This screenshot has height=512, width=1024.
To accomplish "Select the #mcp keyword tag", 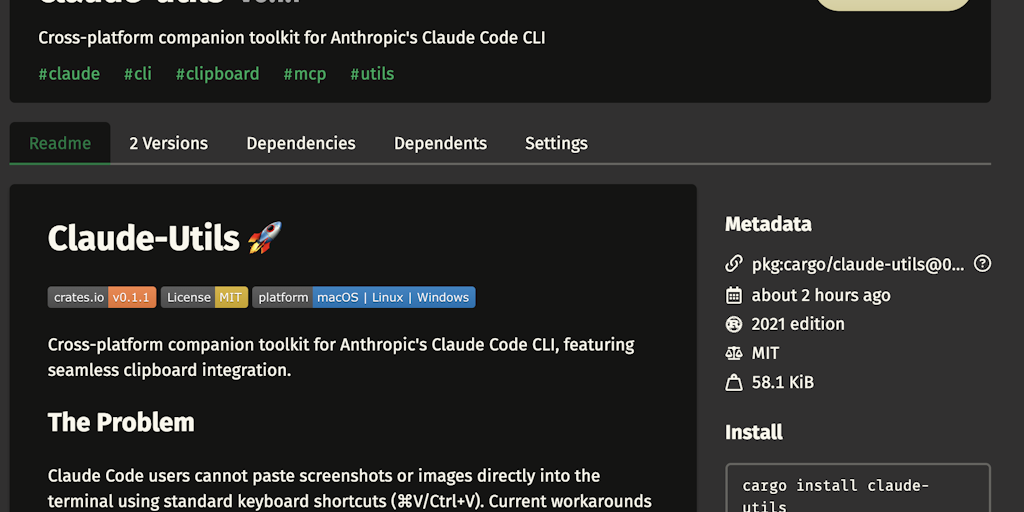I will (x=305, y=74).
